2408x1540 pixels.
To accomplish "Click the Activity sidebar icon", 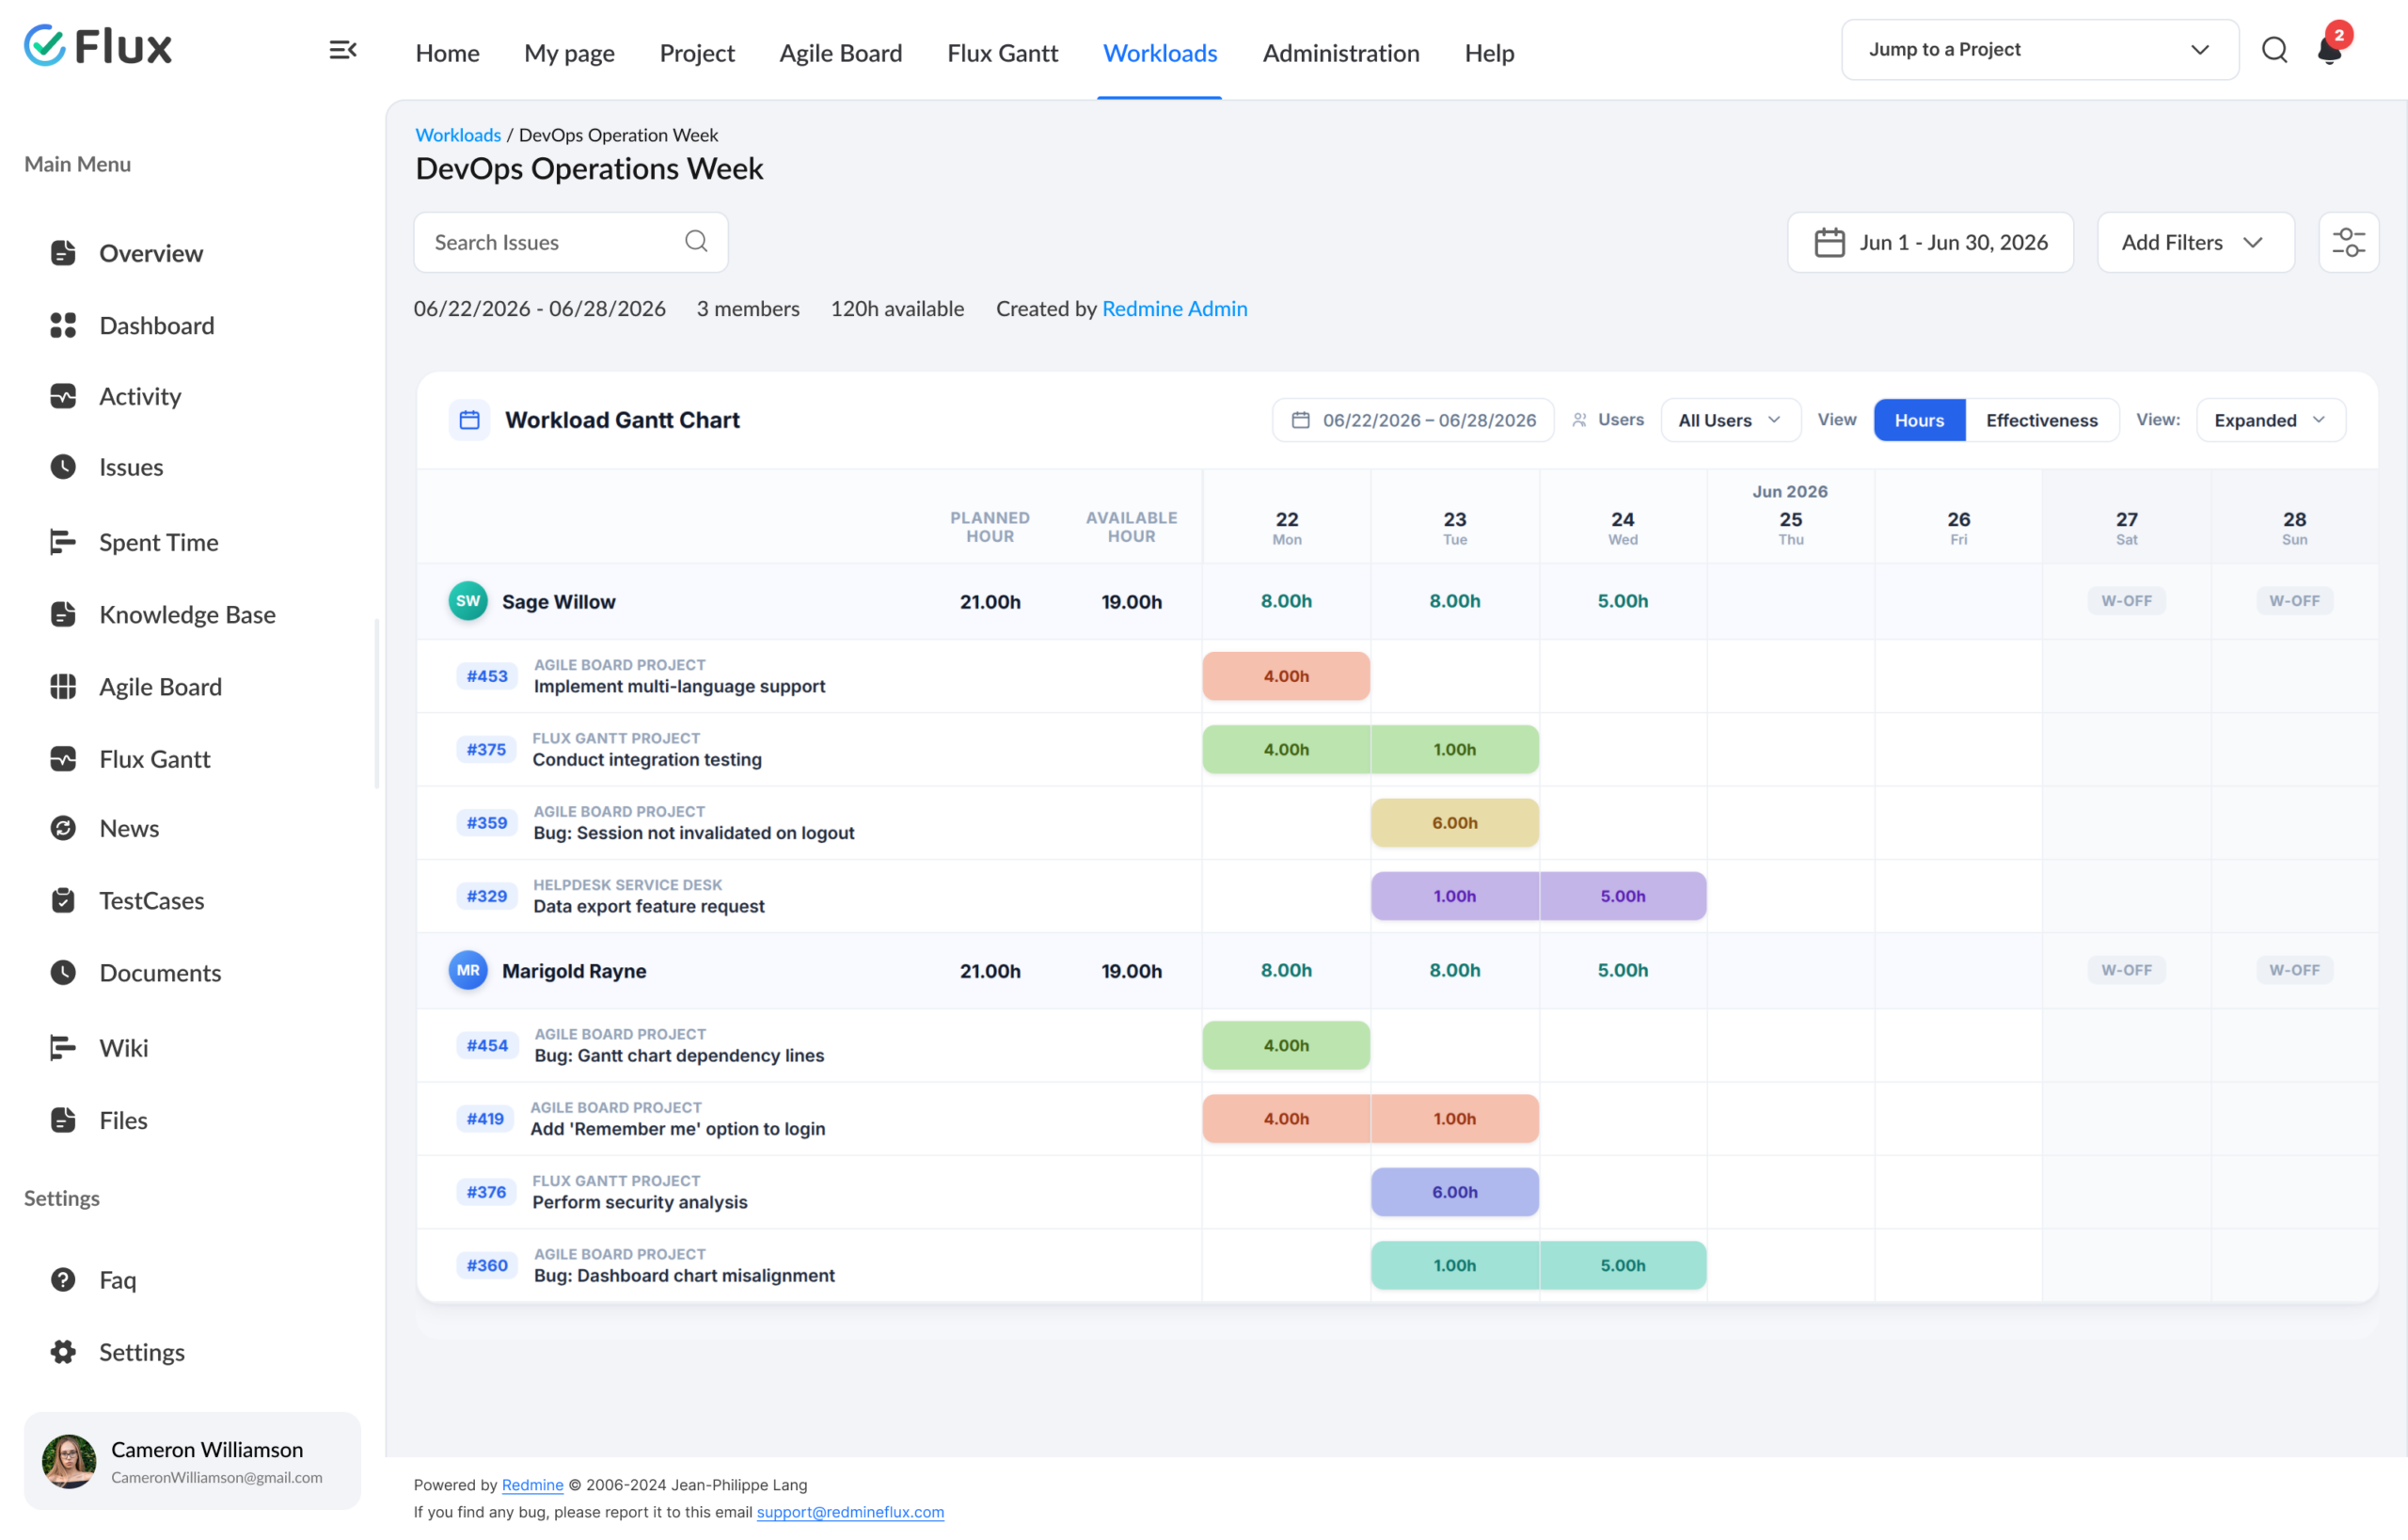I will pos(63,396).
